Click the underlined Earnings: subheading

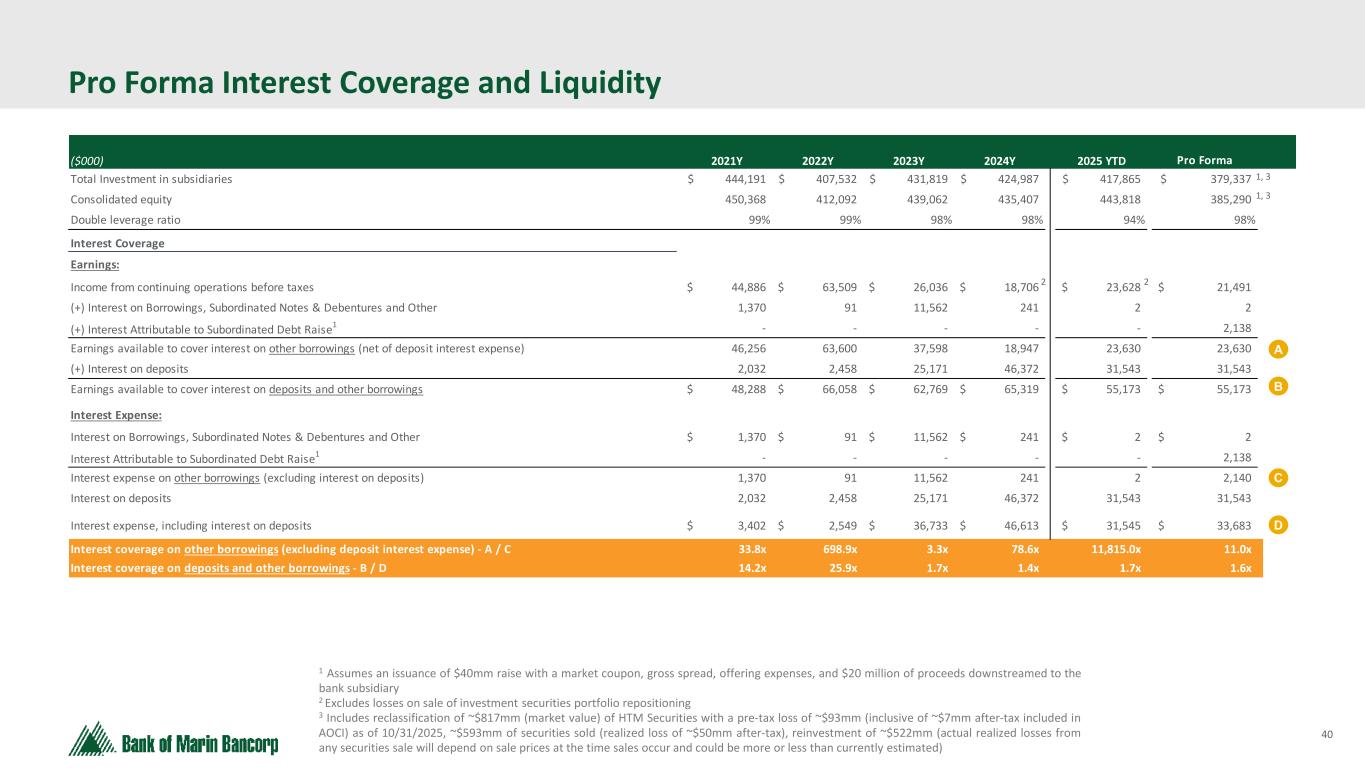95,265
